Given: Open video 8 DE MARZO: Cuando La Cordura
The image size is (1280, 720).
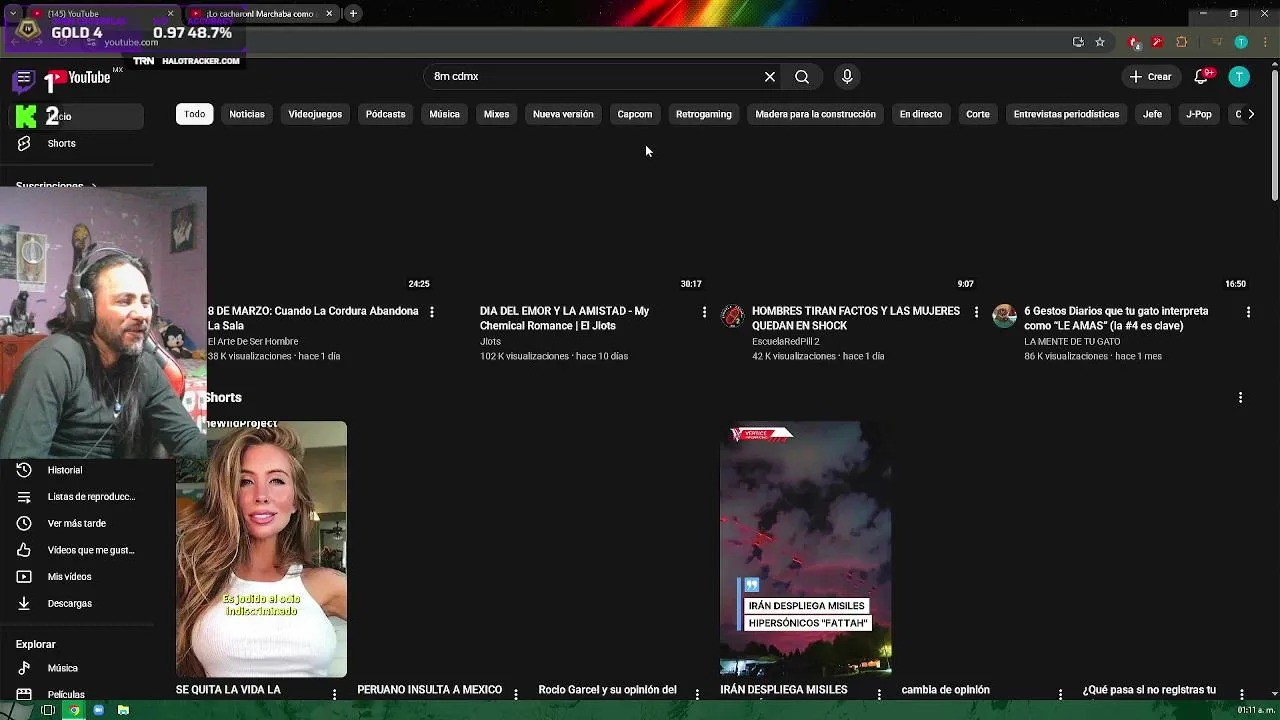Looking at the screenshot, I should tap(313, 318).
